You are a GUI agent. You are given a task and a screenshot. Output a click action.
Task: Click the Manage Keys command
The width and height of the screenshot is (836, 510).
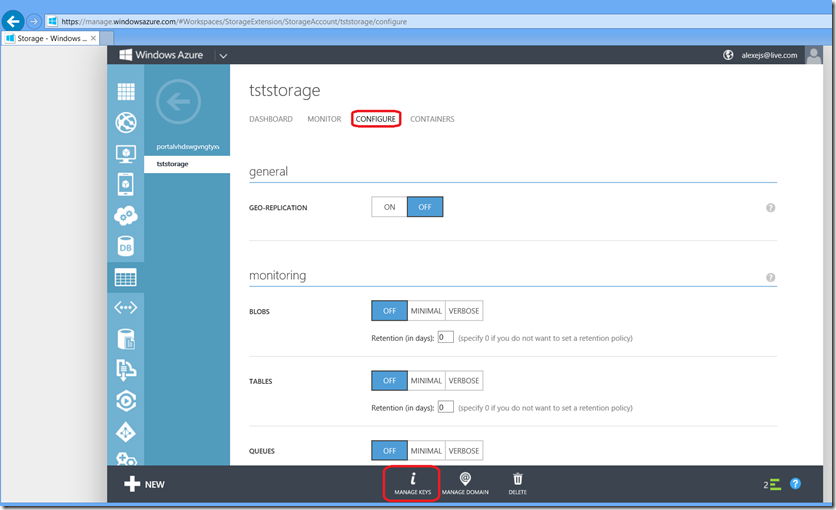click(x=412, y=483)
